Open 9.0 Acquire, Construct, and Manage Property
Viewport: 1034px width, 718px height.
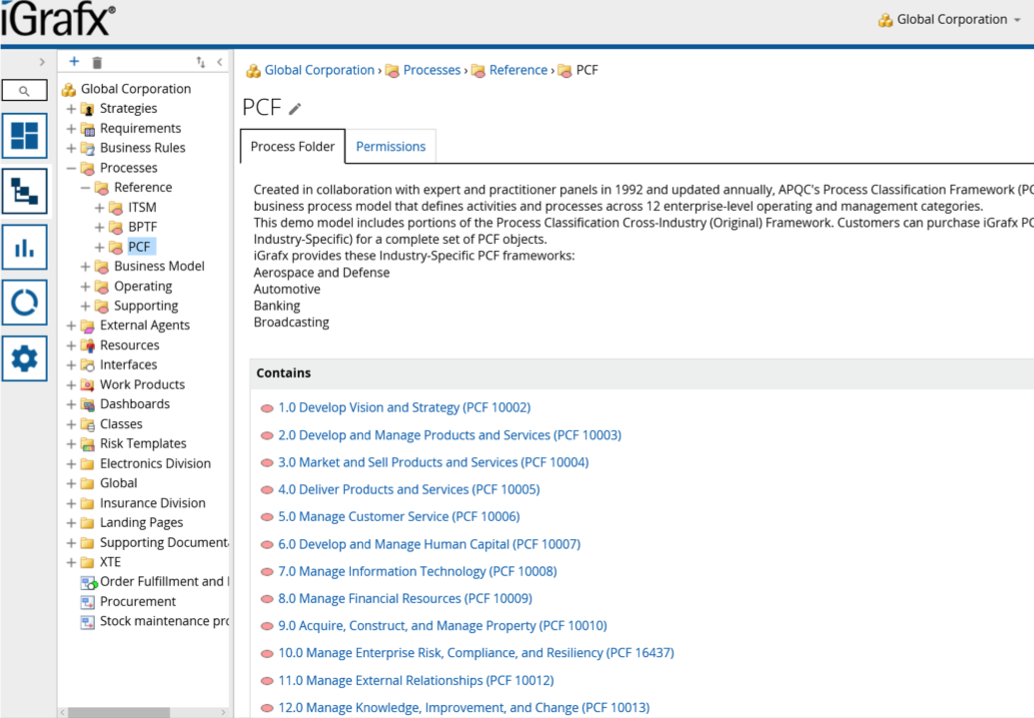442,626
